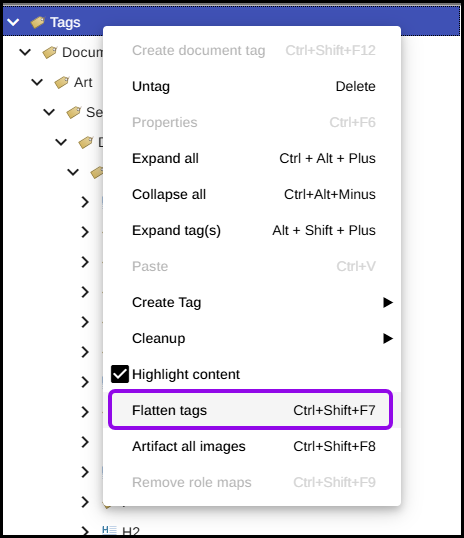464x538 pixels.
Task: Collapse the Tags root node
Action: pos(13,23)
